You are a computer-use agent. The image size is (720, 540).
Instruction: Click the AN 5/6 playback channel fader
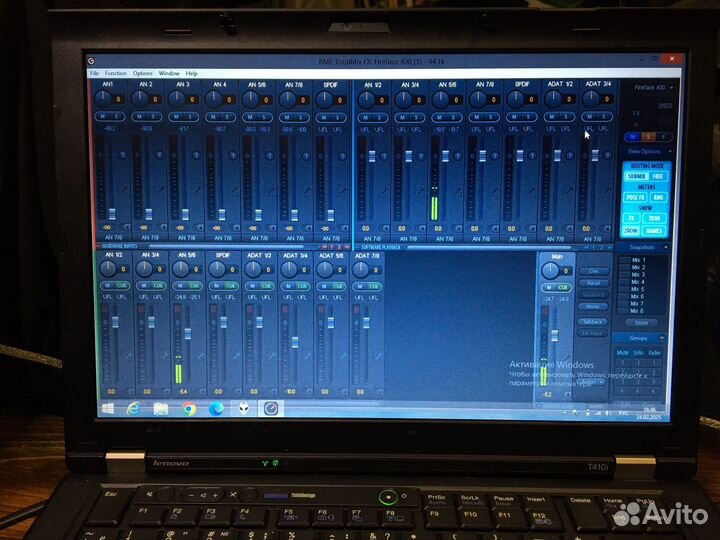tap(443, 156)
